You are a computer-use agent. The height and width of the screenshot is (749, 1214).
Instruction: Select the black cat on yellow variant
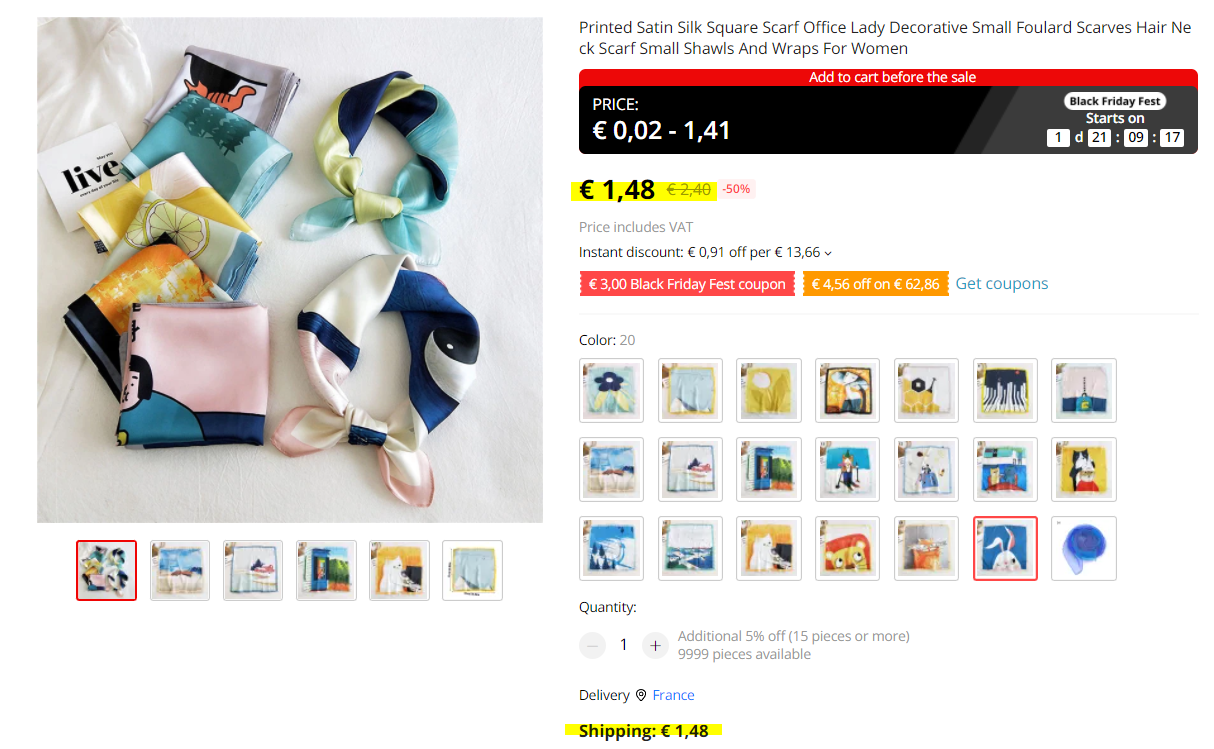[1084, 469]
